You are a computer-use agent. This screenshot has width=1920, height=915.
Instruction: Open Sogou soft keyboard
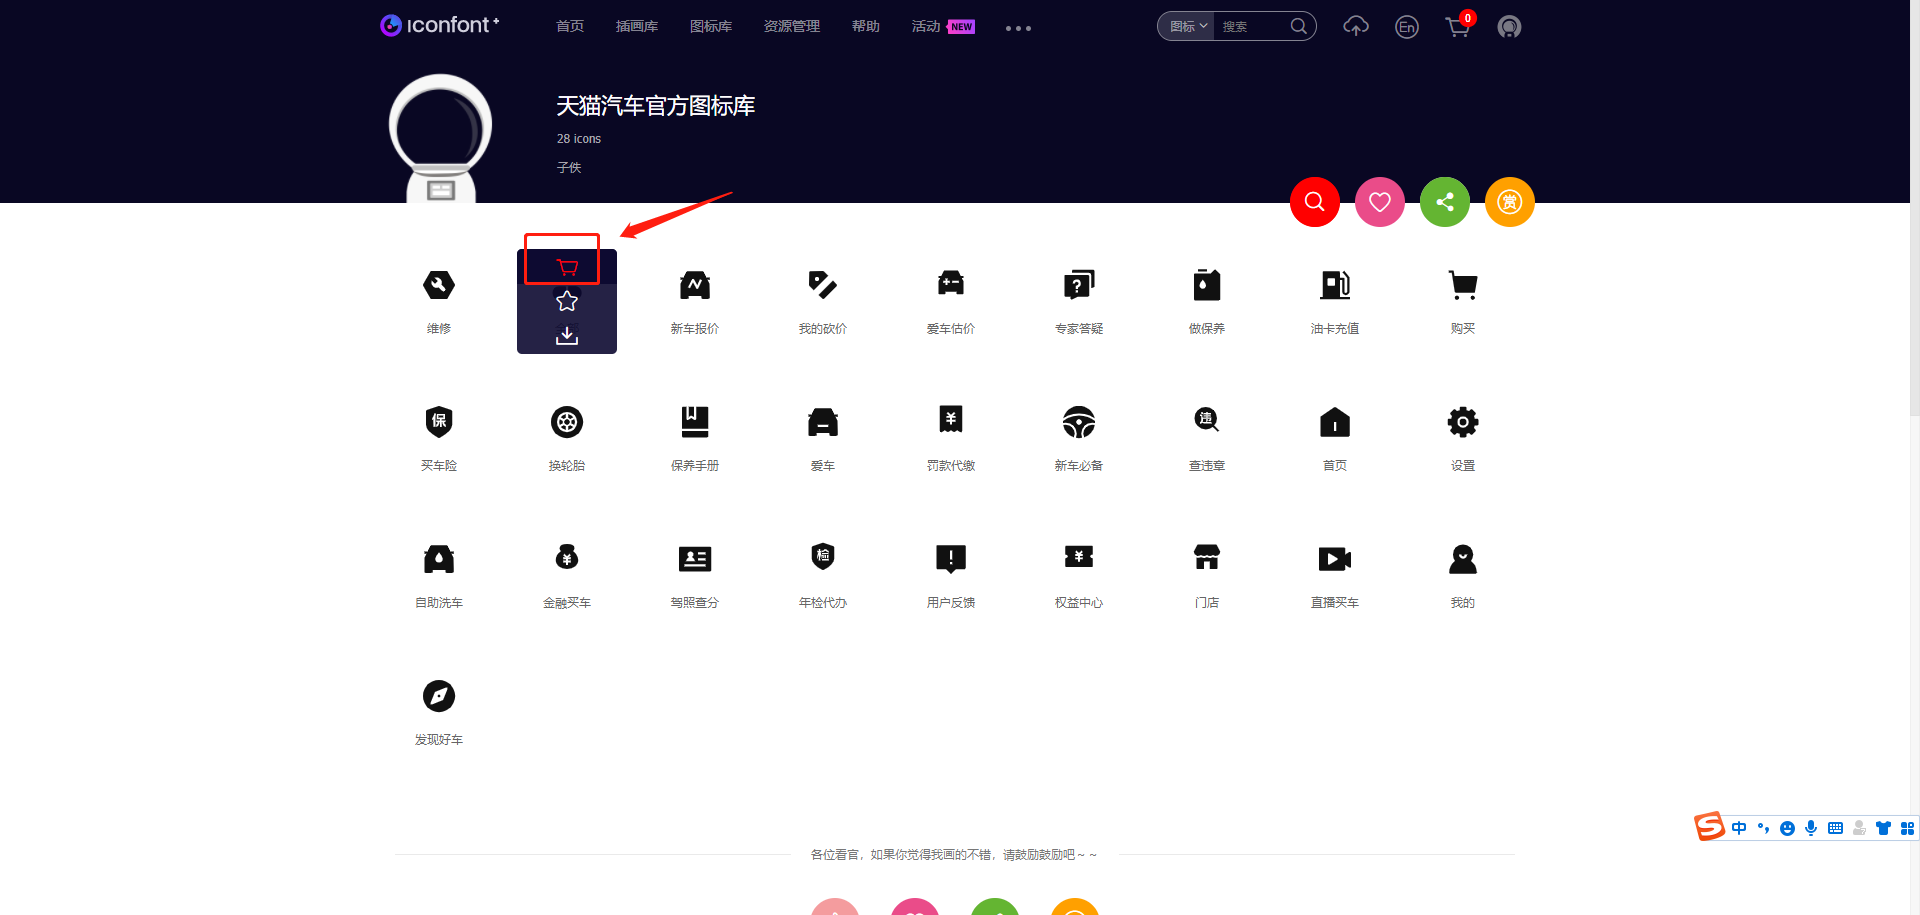[x=1835, y=828]
